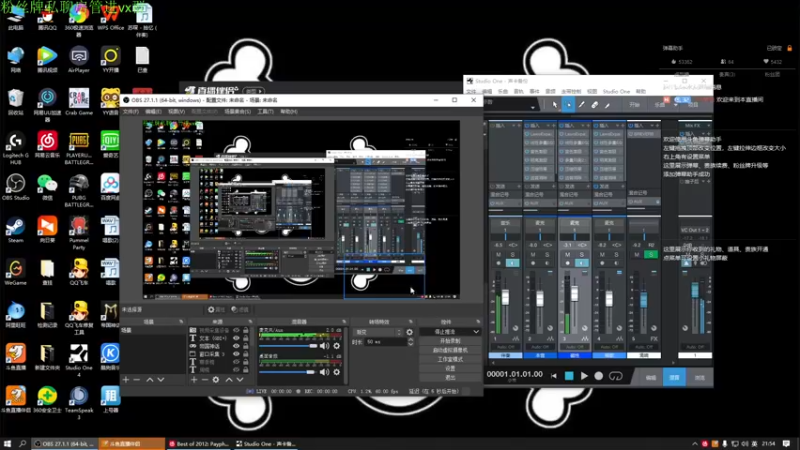Open Mic/Aux audio settings gear in OBS
Image resolution: width=800 pixels, height=450 pixels.
pos(337,346)
